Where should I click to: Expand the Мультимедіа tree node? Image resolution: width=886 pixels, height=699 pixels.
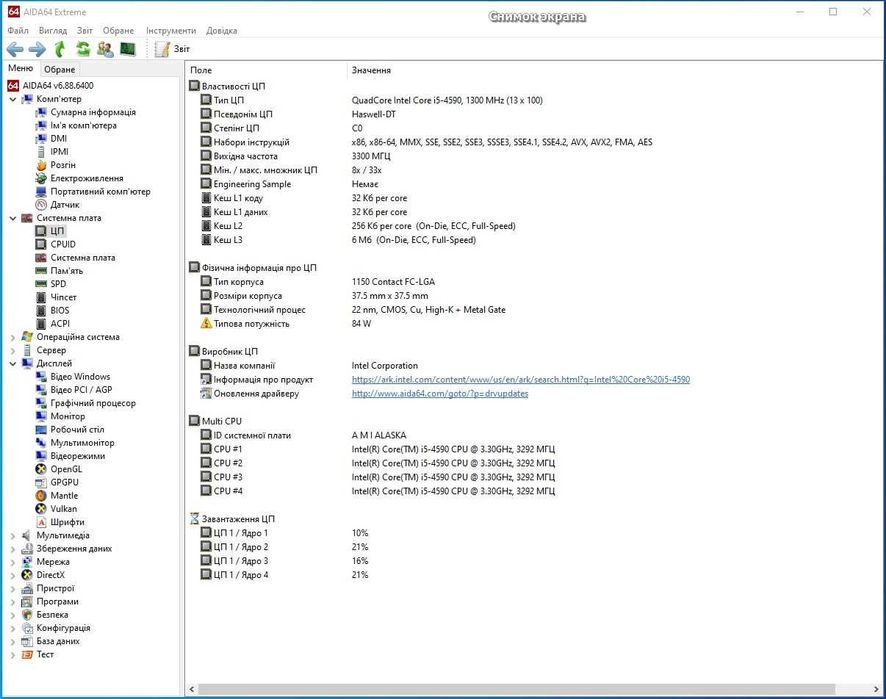[13, 536]
